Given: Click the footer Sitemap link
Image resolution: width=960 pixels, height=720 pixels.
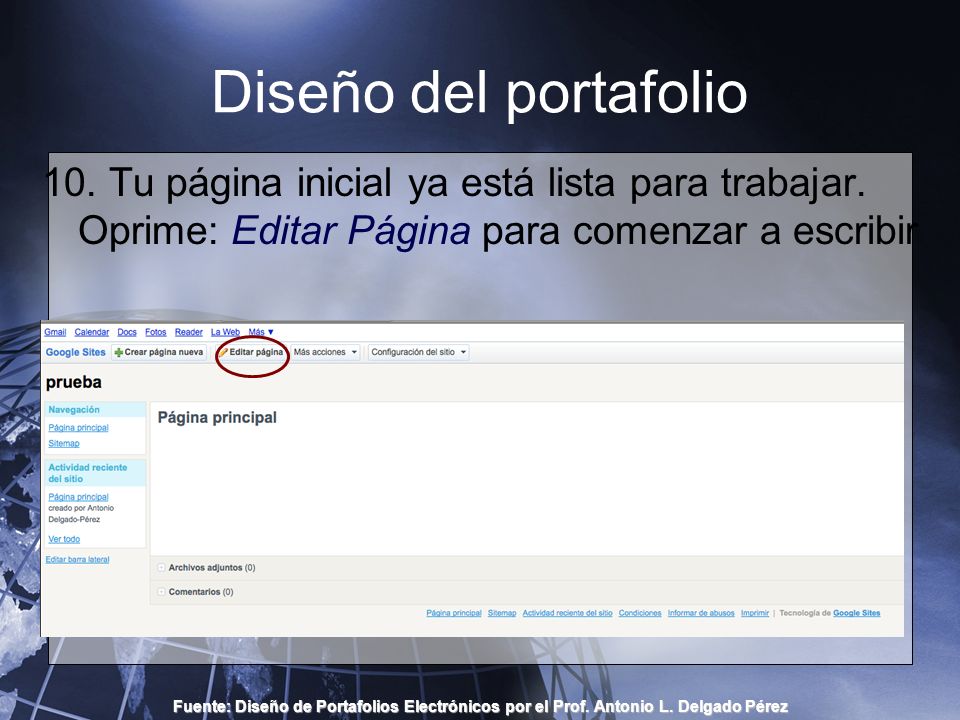Looking at the screenshot, I should (502, 613).
